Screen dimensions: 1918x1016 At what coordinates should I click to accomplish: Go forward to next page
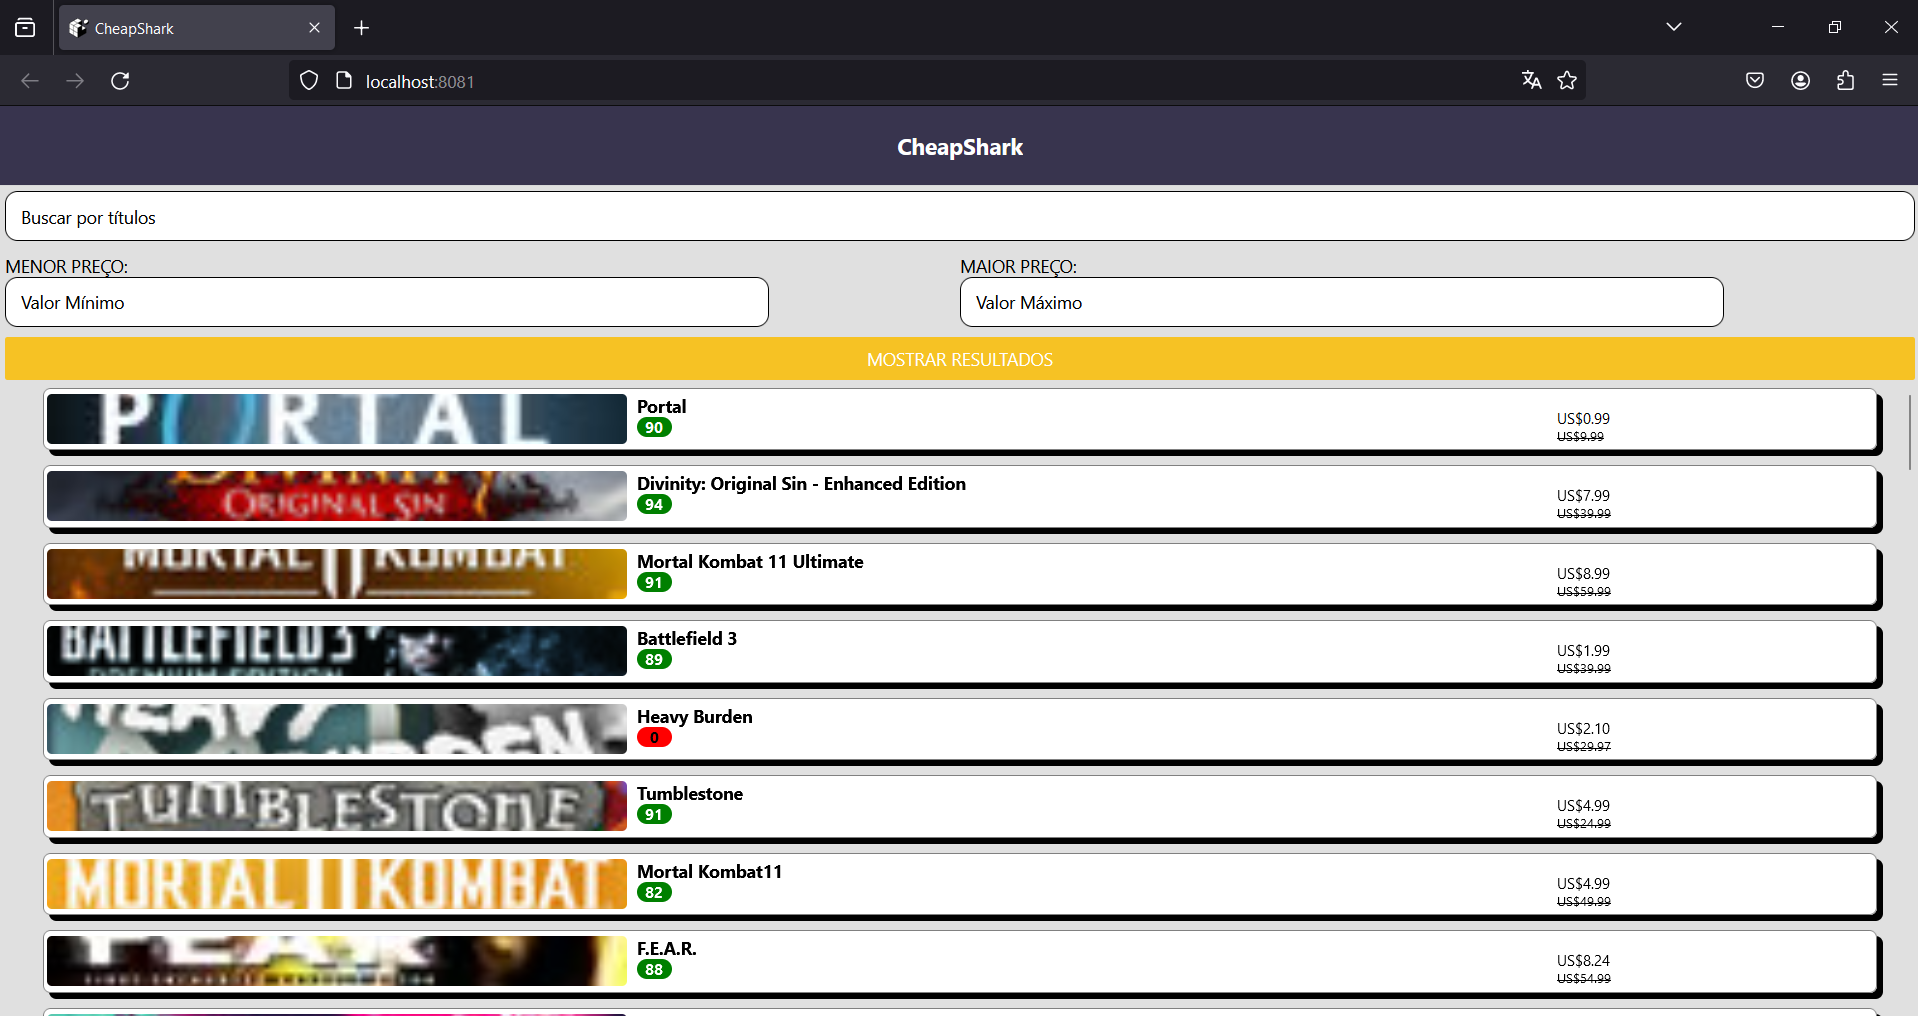click(x=75, y=81)
